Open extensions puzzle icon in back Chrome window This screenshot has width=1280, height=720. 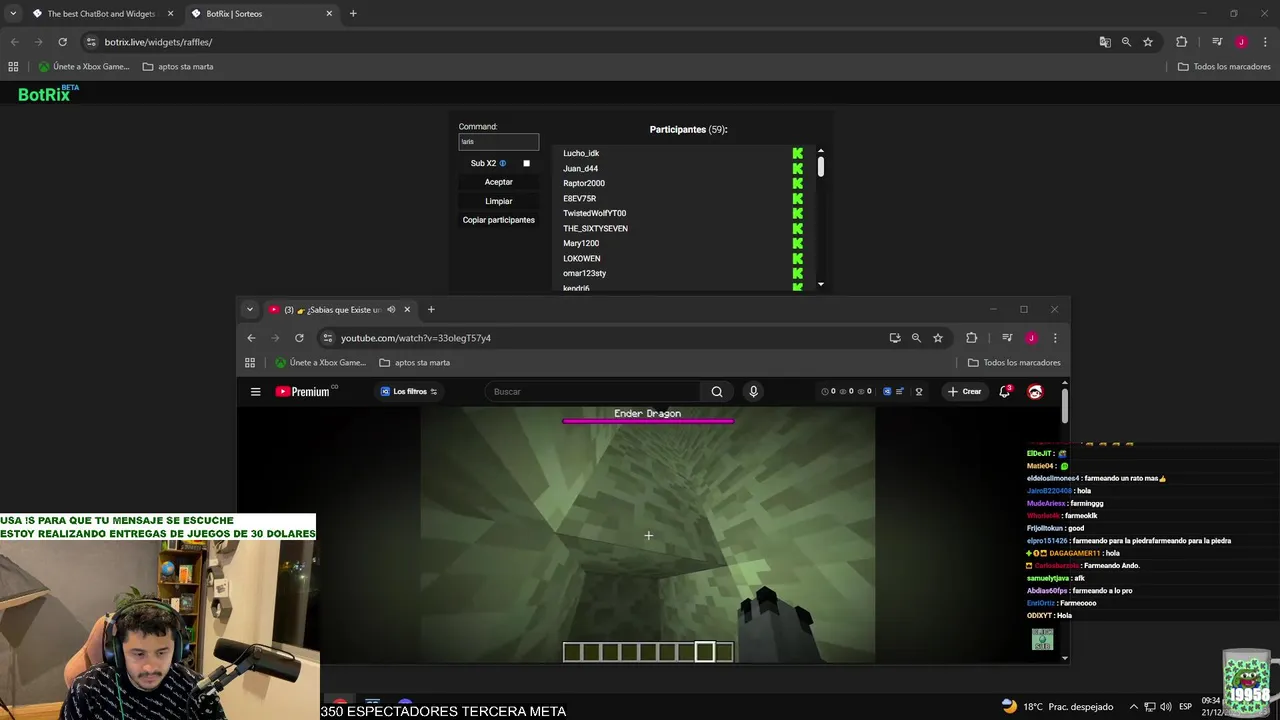point(1181,42)
